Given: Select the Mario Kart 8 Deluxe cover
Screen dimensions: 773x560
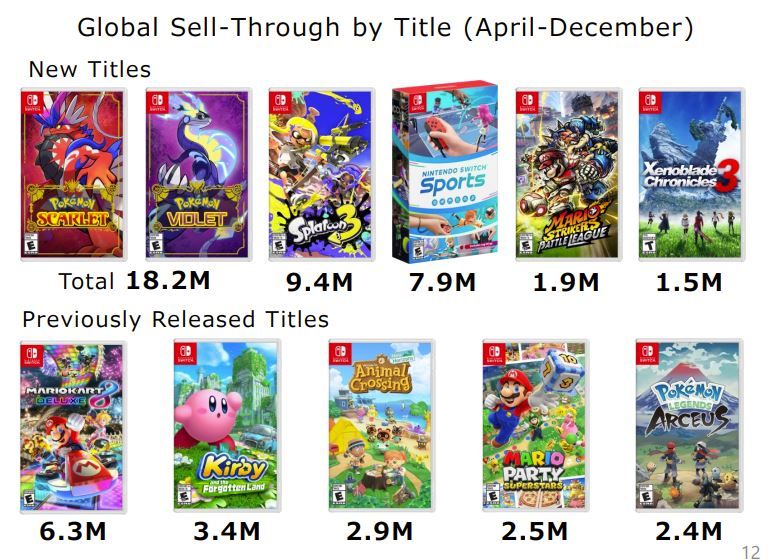Looking at the screenshot, I should 73,427.
